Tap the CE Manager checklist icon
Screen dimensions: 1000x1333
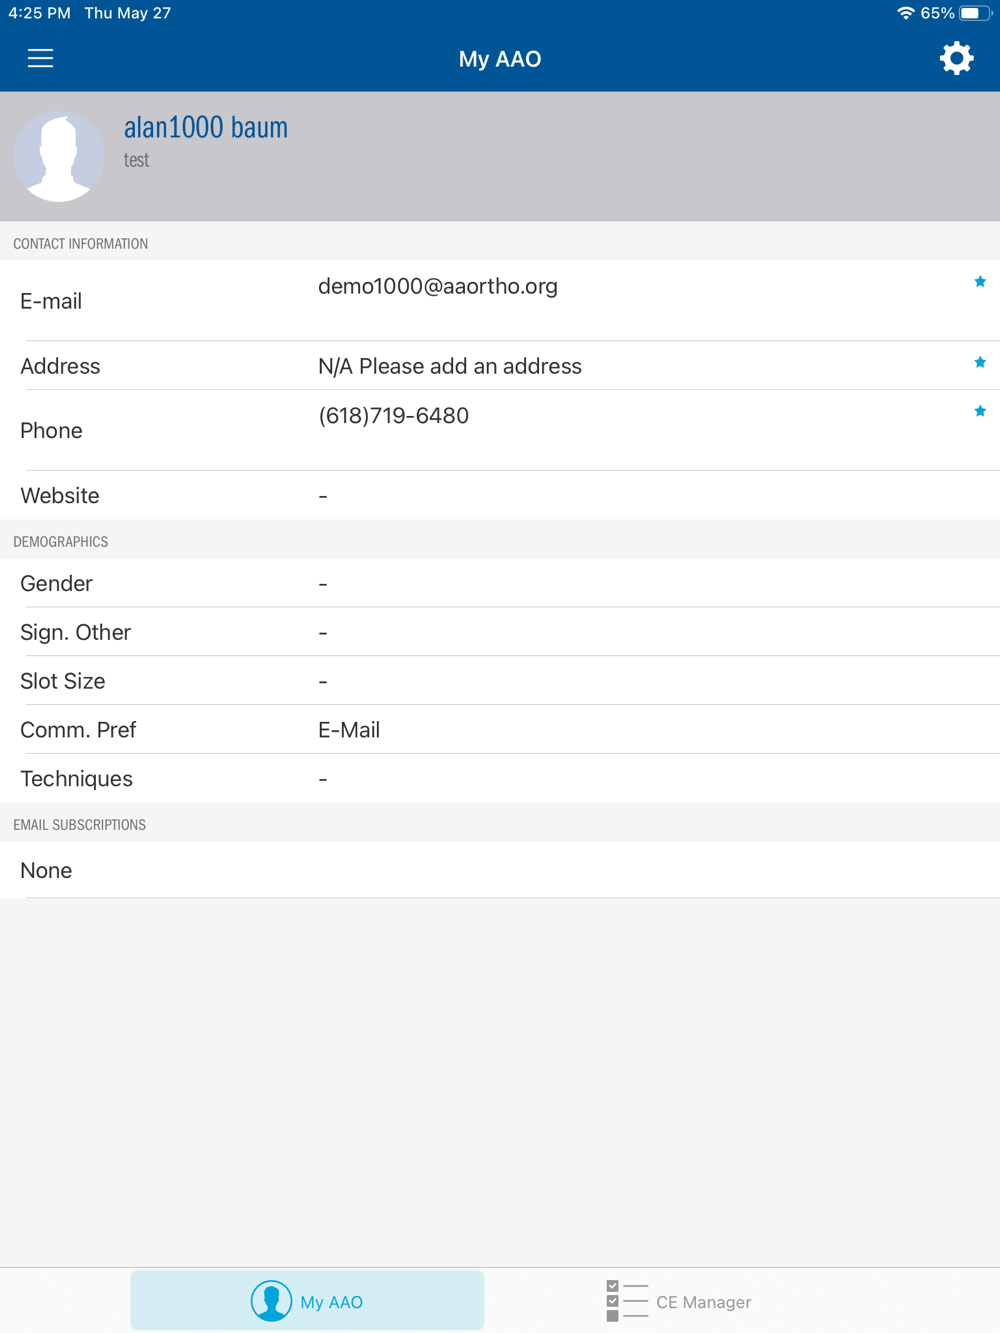[627, 1301]
